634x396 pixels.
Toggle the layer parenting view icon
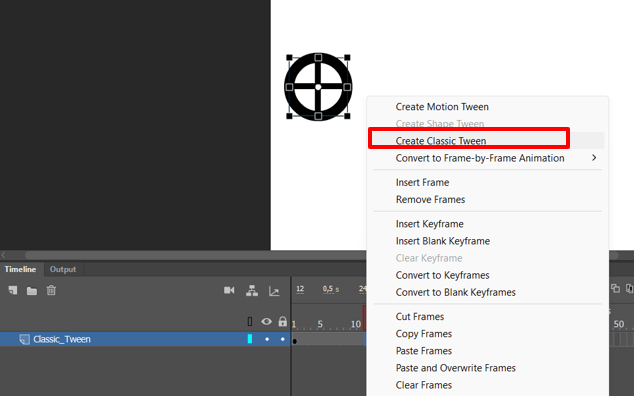(252, 290)
